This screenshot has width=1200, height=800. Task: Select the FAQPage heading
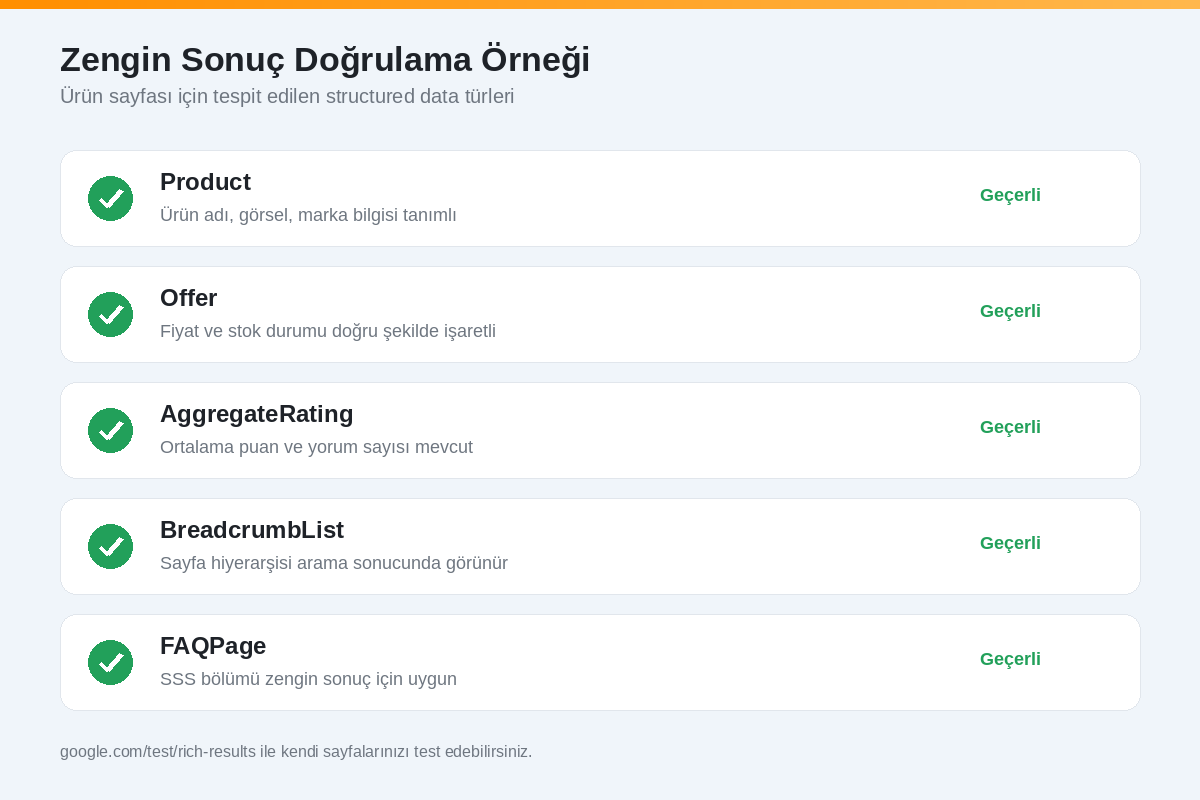click(213, 646)
